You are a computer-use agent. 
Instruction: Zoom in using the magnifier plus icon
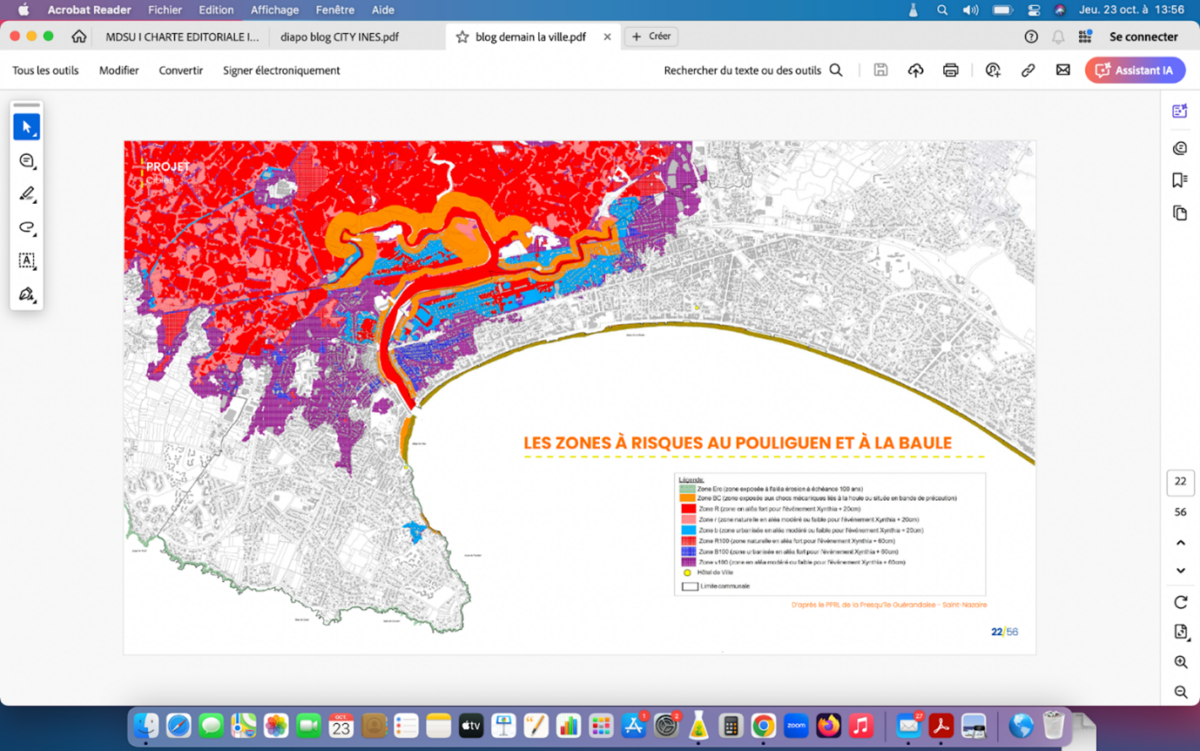click(x=1181, y=662)
